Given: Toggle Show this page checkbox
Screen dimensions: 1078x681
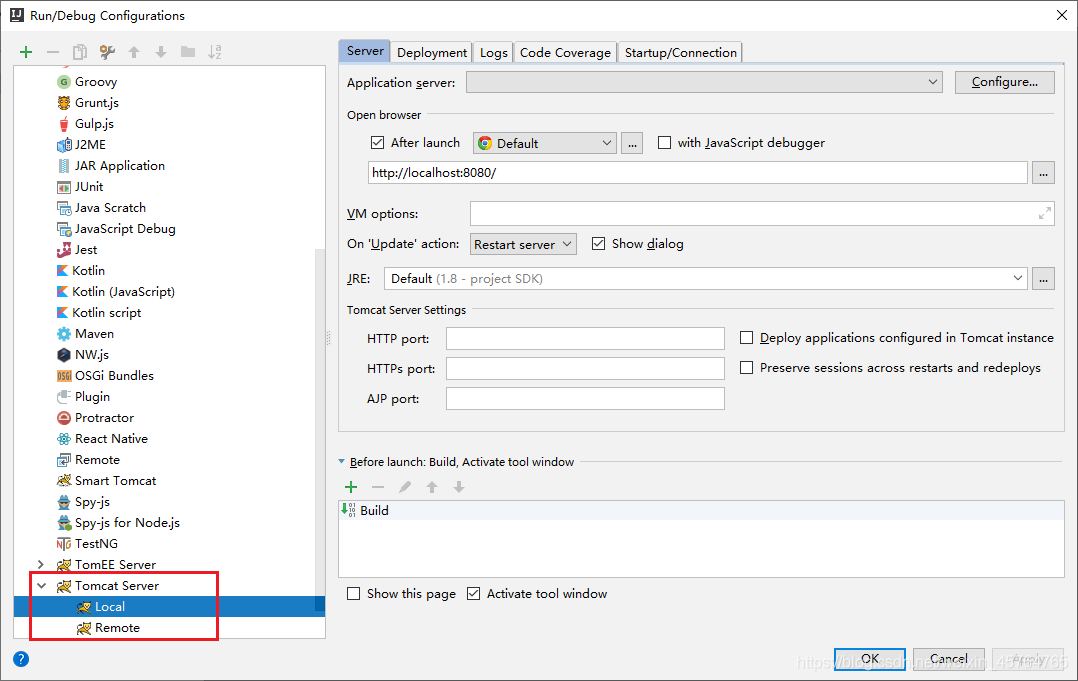Looking at the screenshot, I should pos(353,594).
